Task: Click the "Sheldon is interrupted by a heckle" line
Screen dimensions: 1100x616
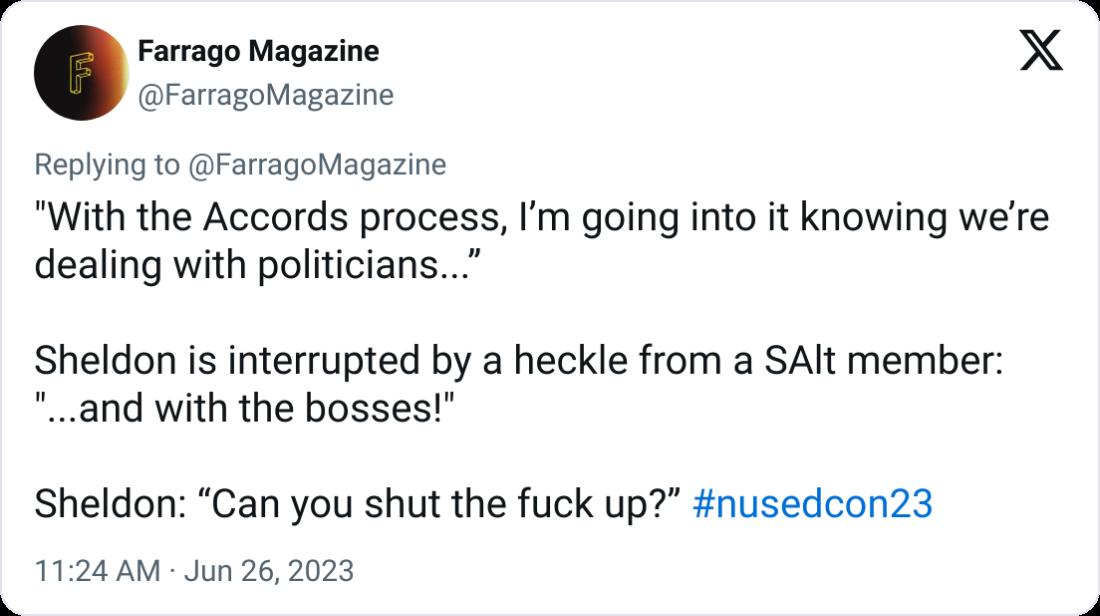Action: pyautogui.click(x=518, y=361)
